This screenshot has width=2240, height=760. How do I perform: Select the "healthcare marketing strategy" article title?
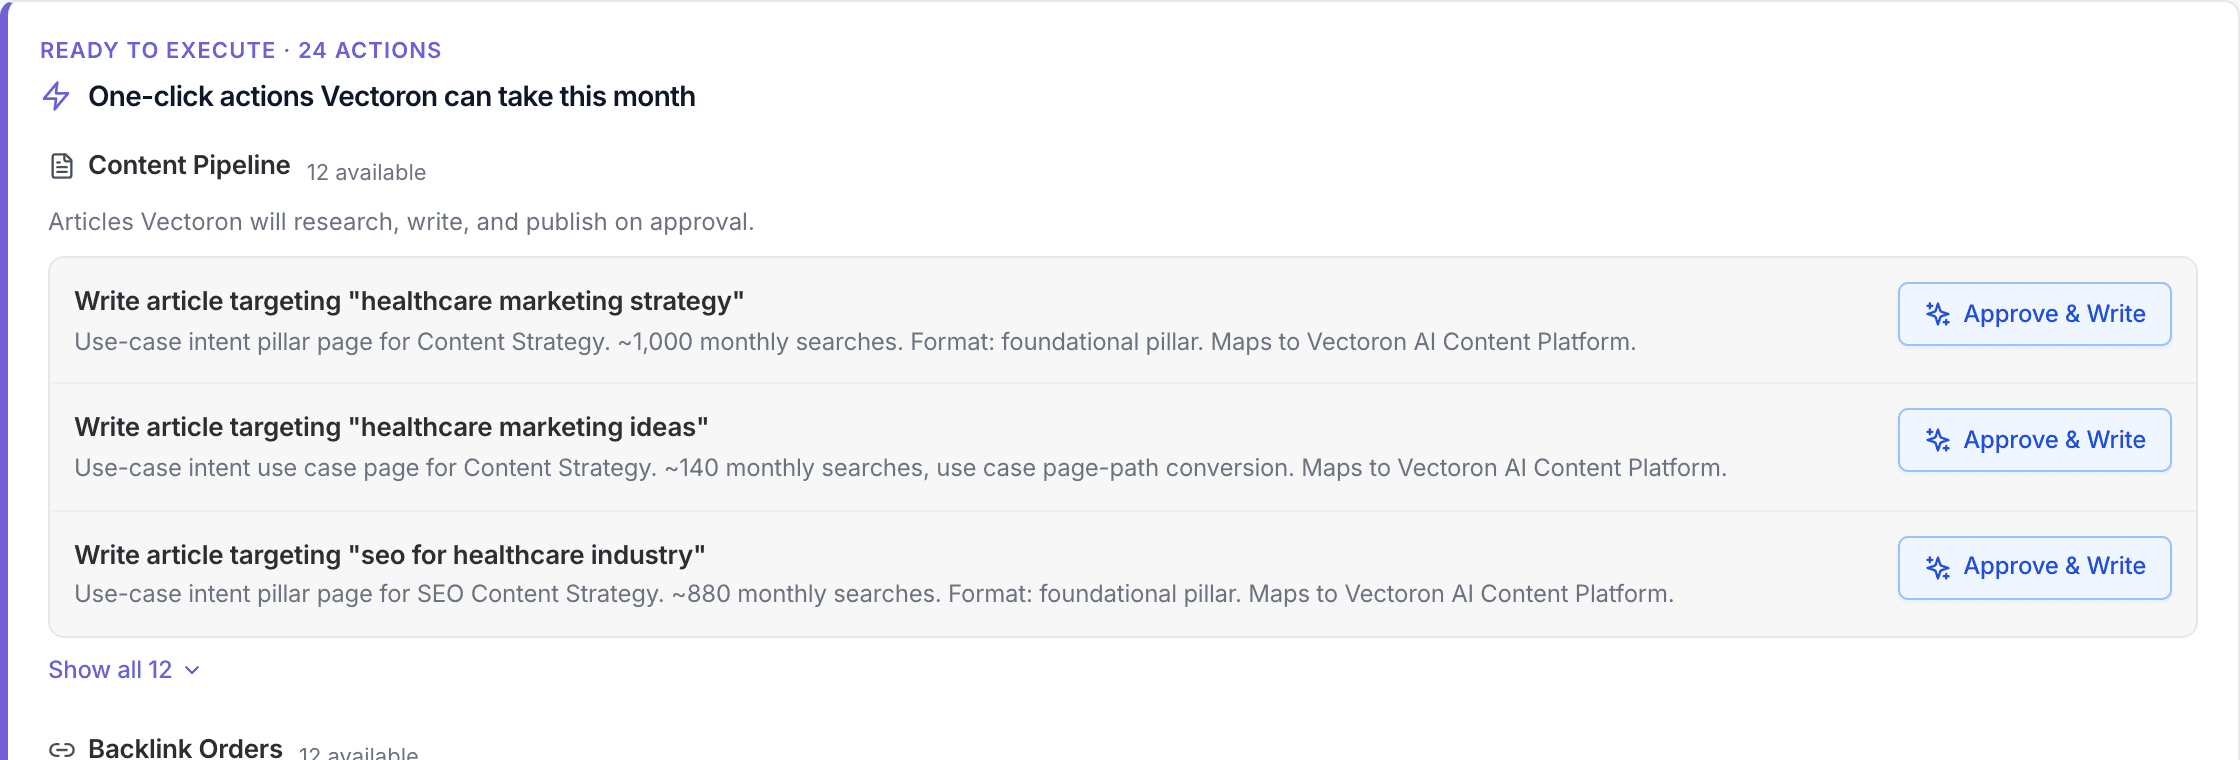coord(409,301)
